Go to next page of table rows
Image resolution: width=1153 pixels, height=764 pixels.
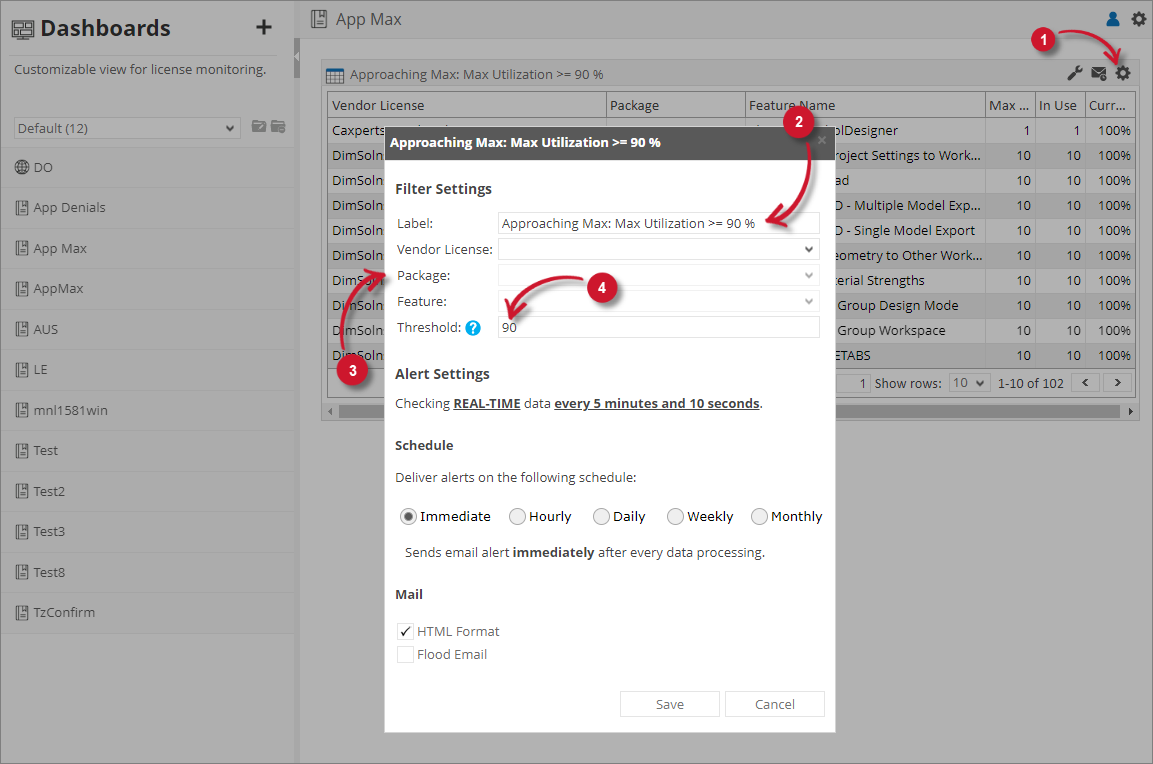1118,383
